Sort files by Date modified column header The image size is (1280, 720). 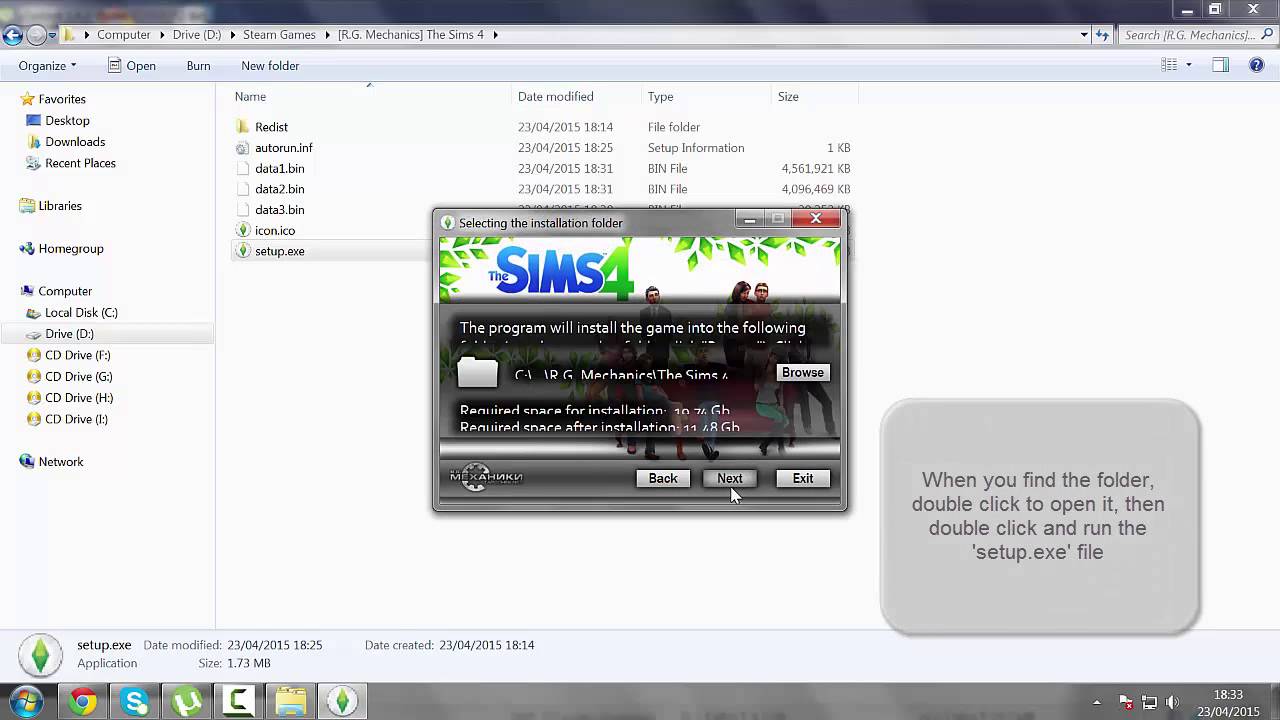click(577, 97)
